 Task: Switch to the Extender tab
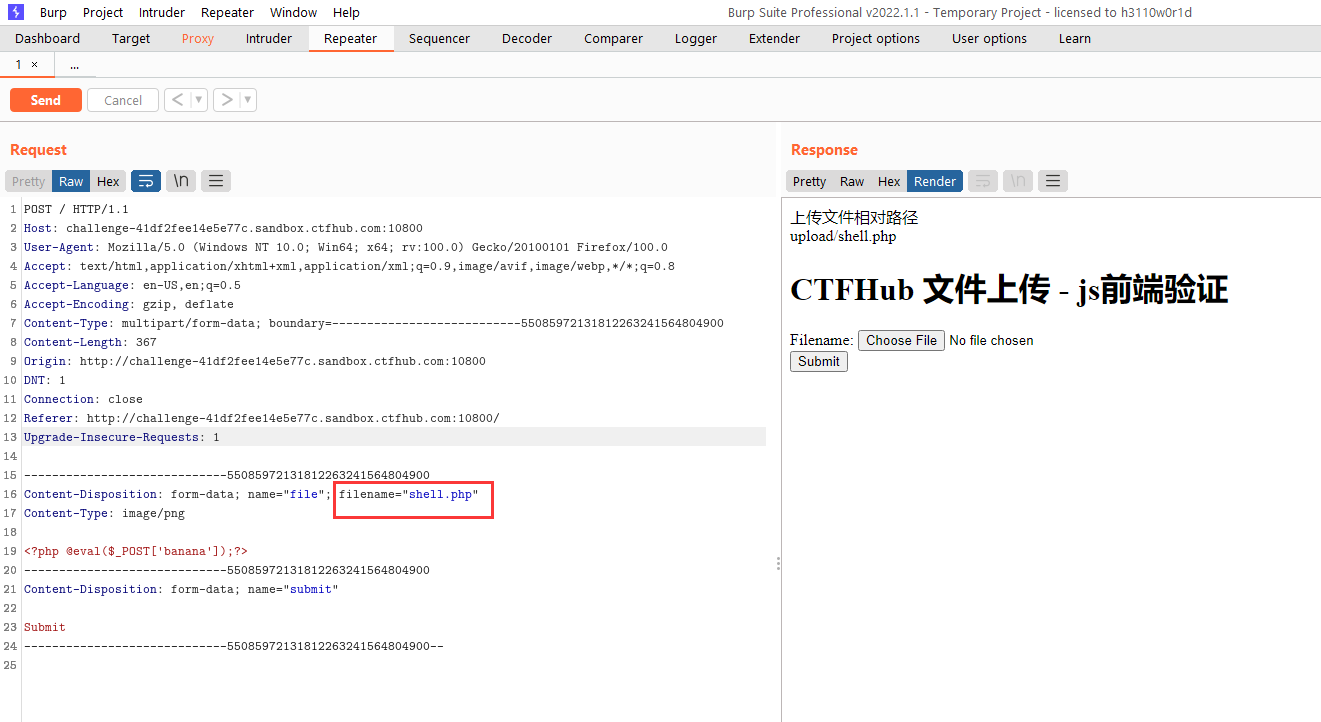[x=774, y=38]
